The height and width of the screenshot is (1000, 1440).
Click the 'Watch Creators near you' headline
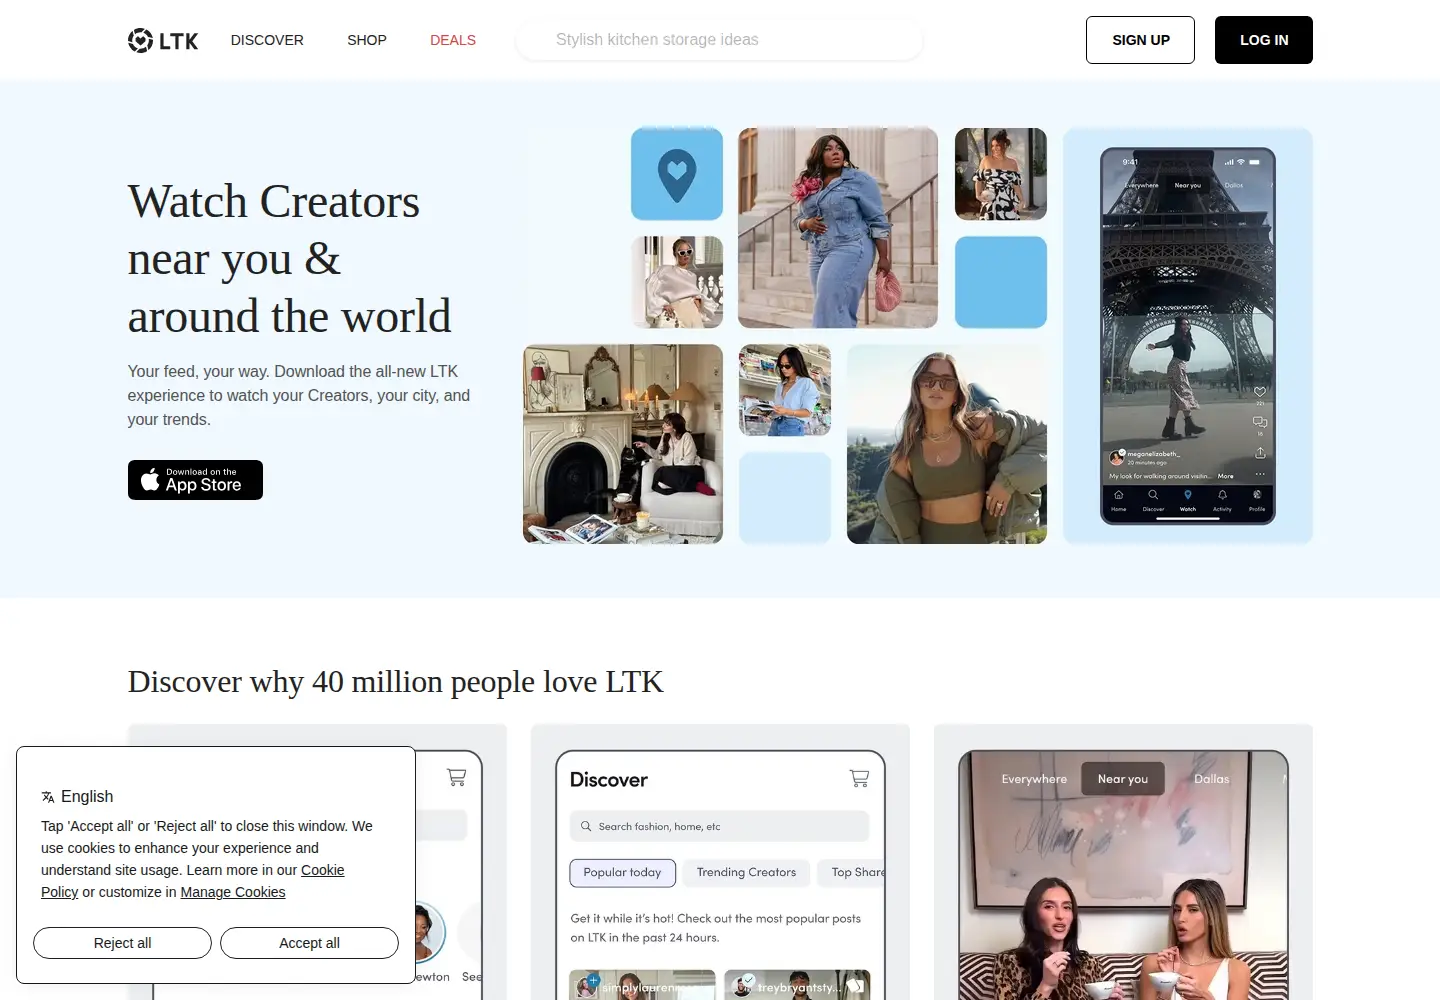click(x=289, y=259)
